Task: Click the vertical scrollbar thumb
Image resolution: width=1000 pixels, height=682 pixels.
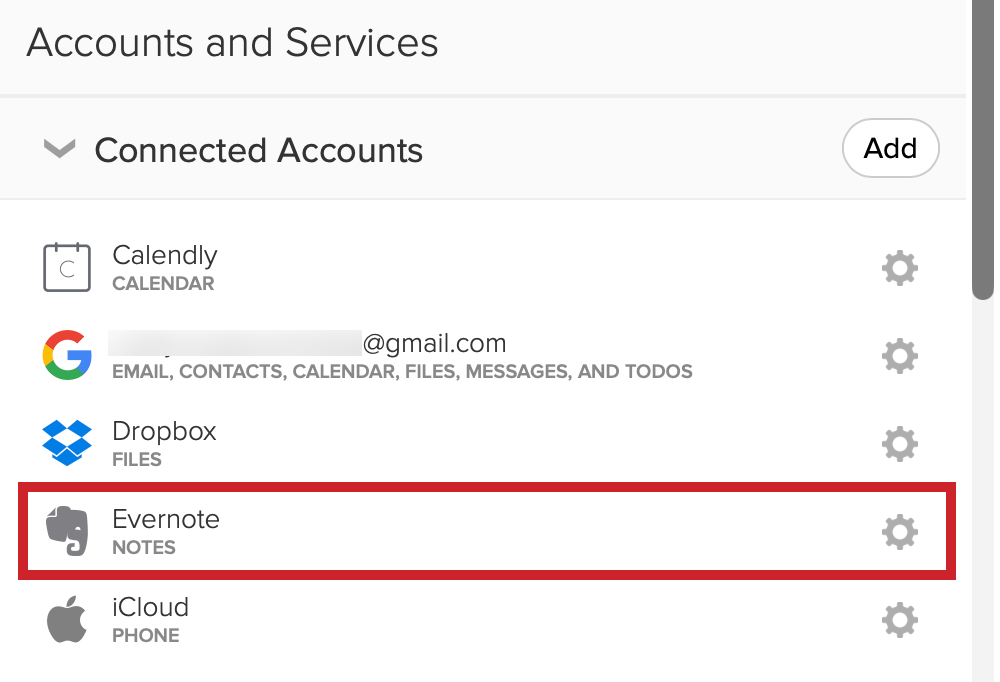Action: point(983,149)
